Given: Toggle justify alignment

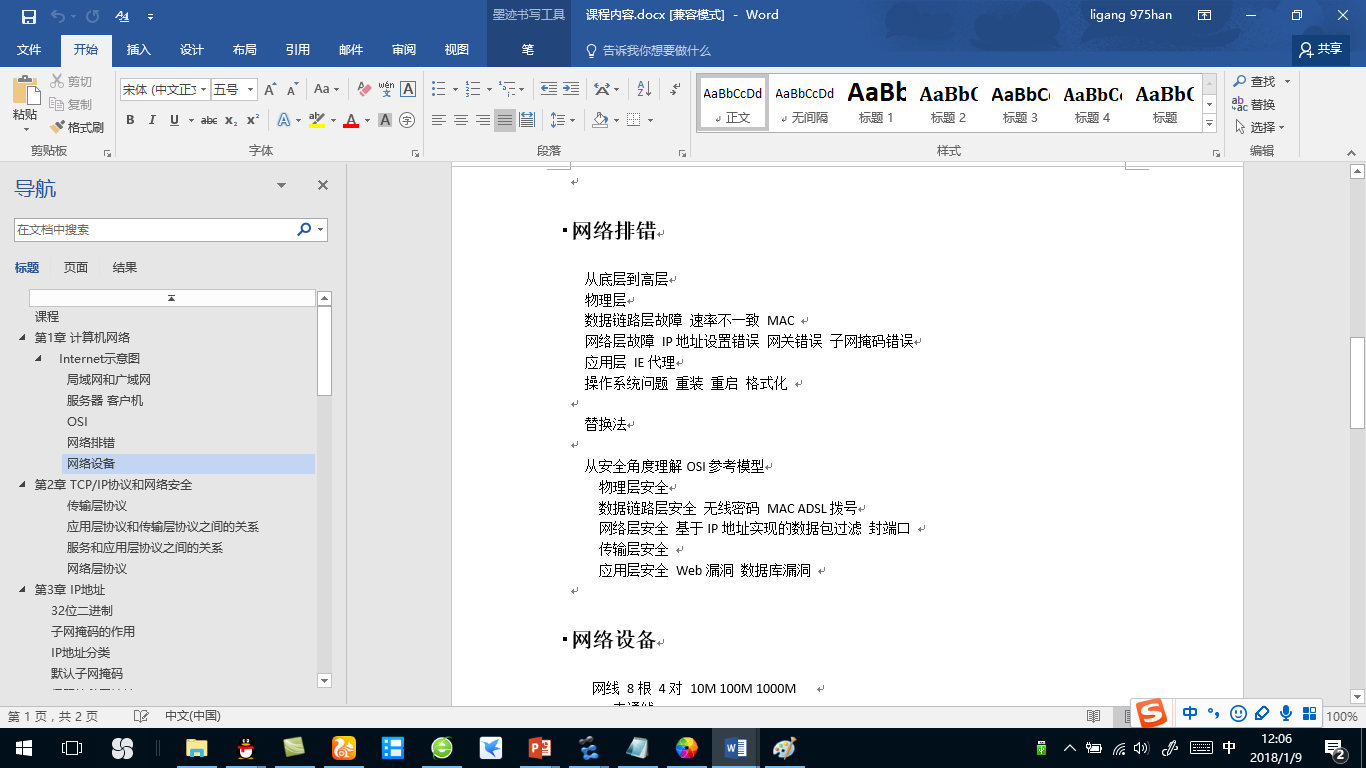Looking at the screenshot, I should click(505, 120).
